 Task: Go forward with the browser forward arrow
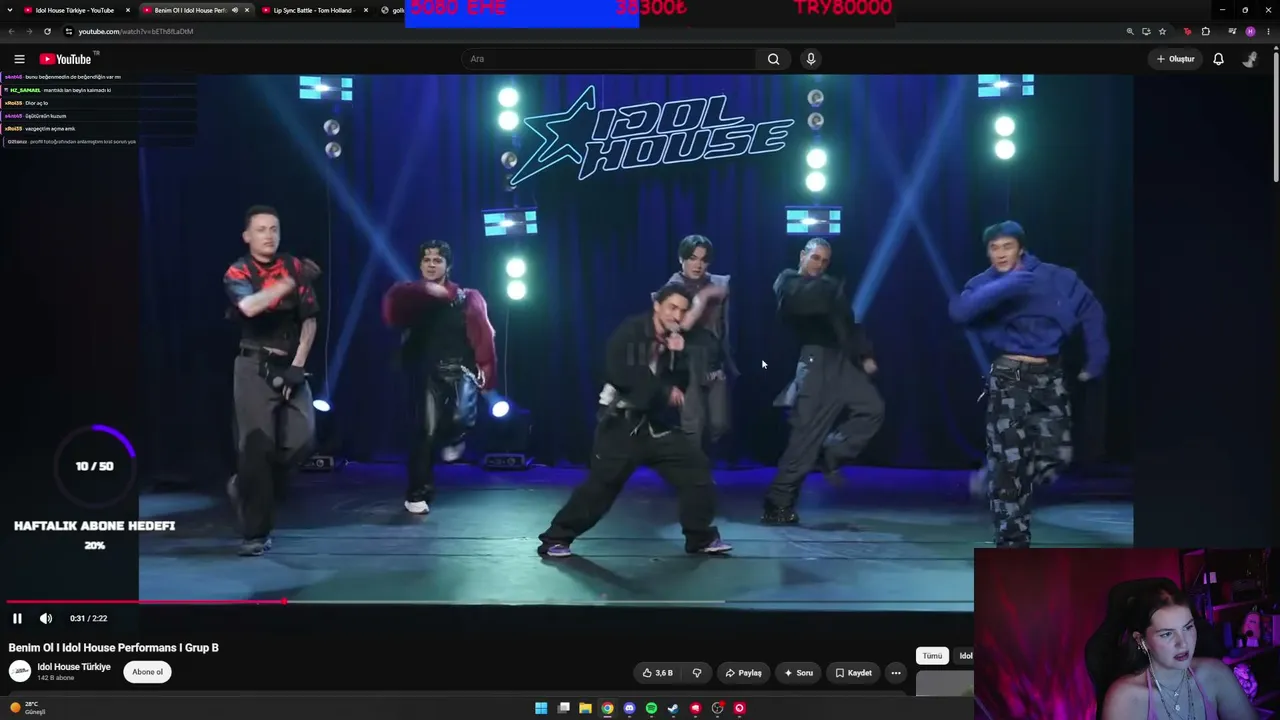pyautogui.click(x=30, y=31)
